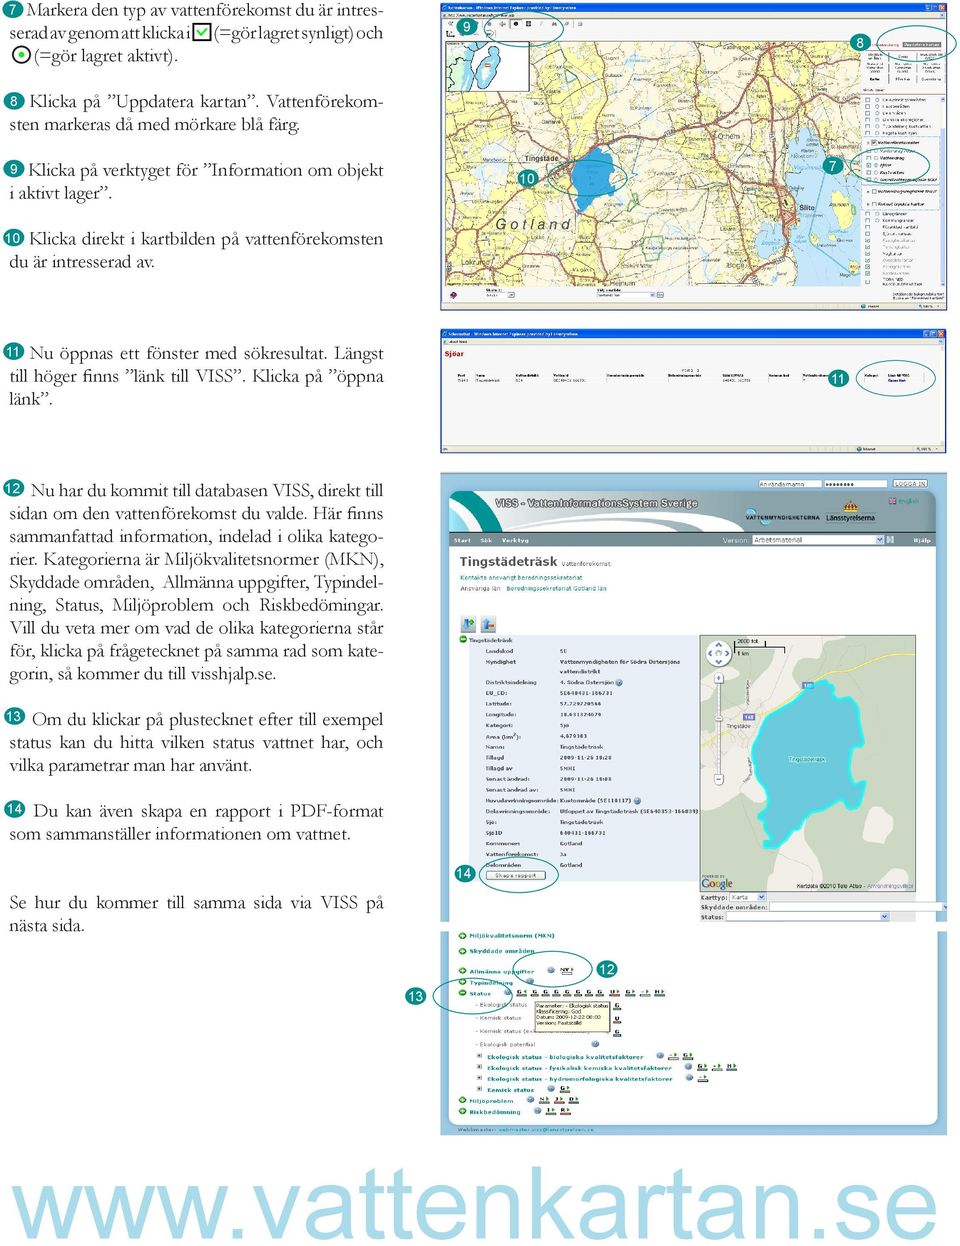This screenshot has height=1246, width=960.
Task: Click the info icon beside Kustområde (SE118117)
Action: click(637, 801)
